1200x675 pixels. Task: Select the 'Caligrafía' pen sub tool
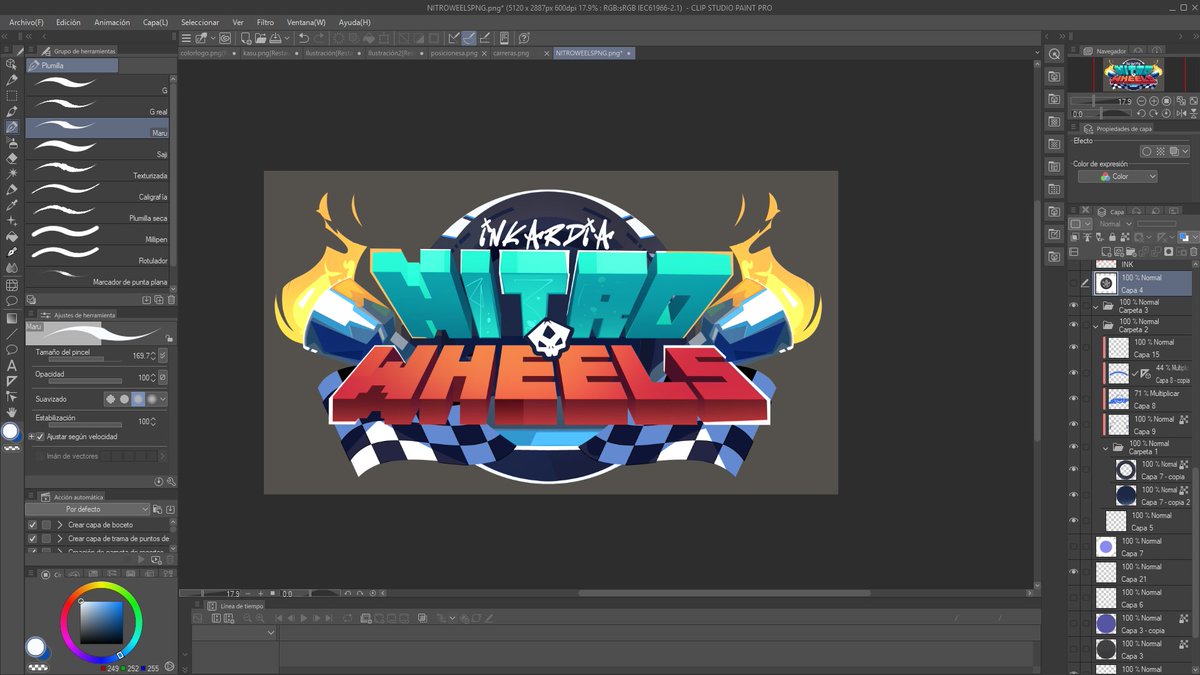[x=97, y=191]
